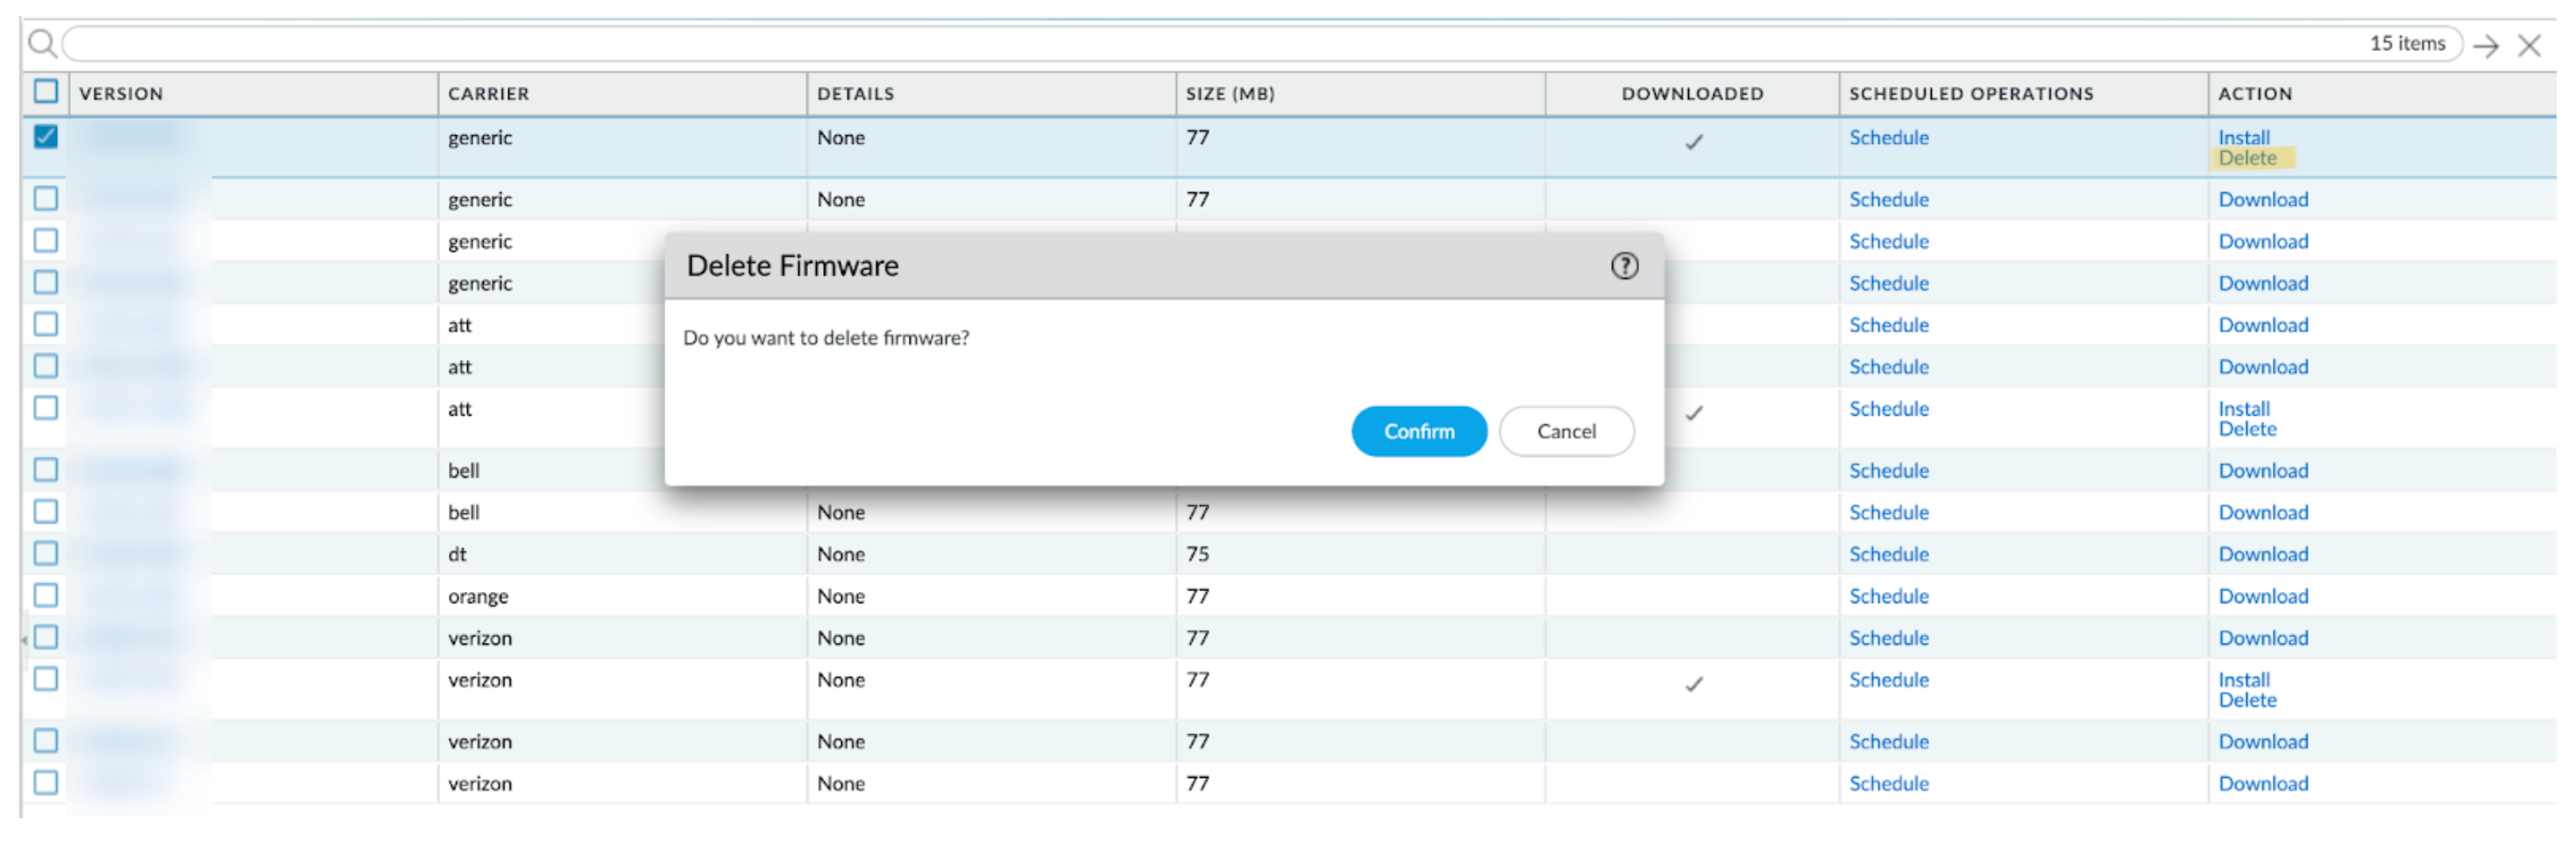Sort by the Size (MB) column header
Screen dimensions: 2576x841
(x=1230, y=94)
